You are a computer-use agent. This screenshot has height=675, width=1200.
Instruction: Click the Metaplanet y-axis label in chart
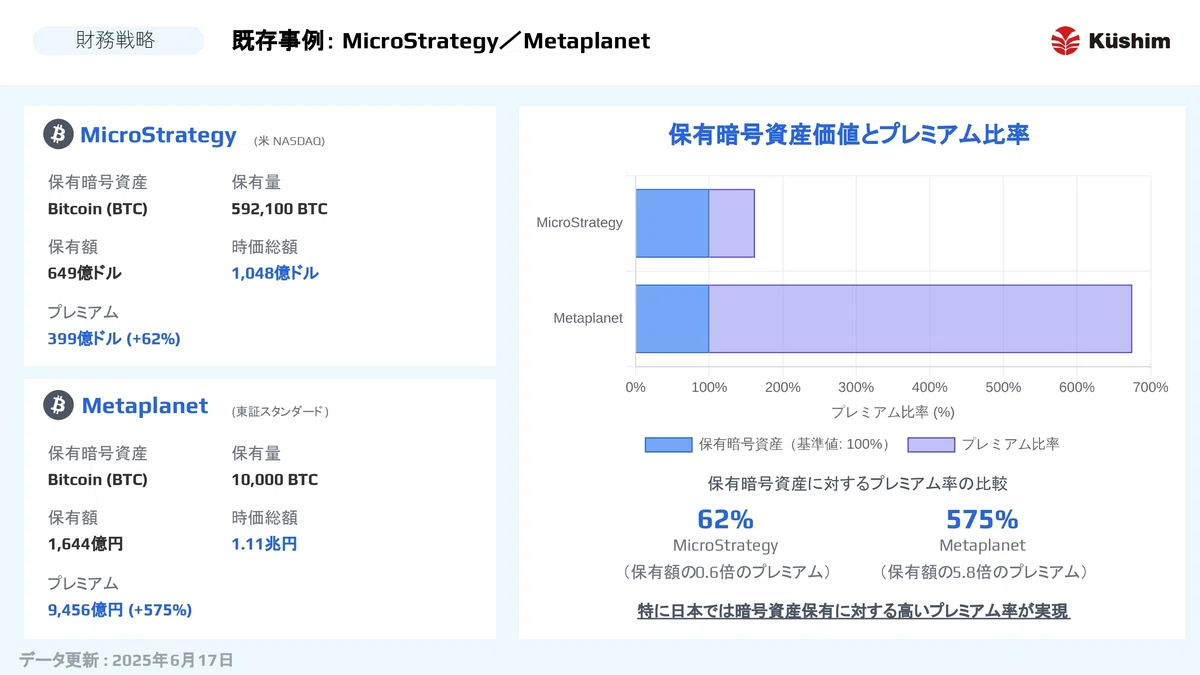[x=588, y=318]
